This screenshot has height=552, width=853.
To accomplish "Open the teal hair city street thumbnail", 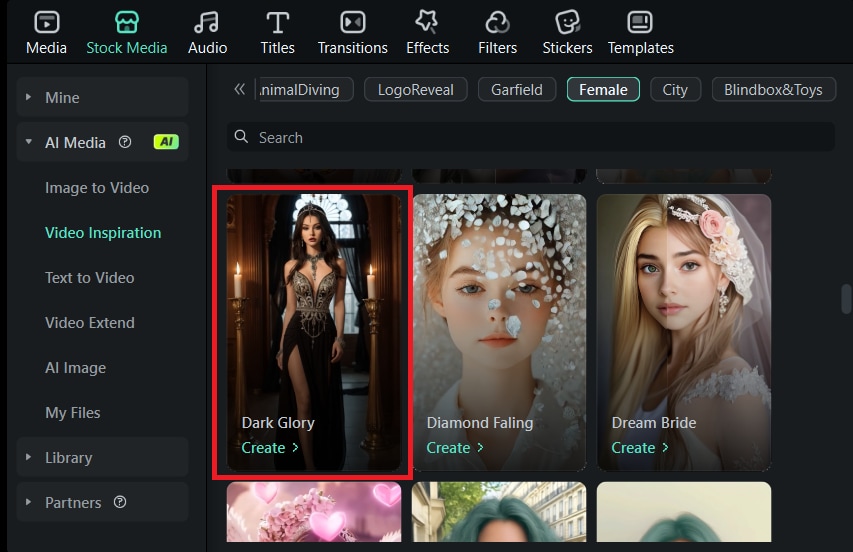I will pos(499,512).
